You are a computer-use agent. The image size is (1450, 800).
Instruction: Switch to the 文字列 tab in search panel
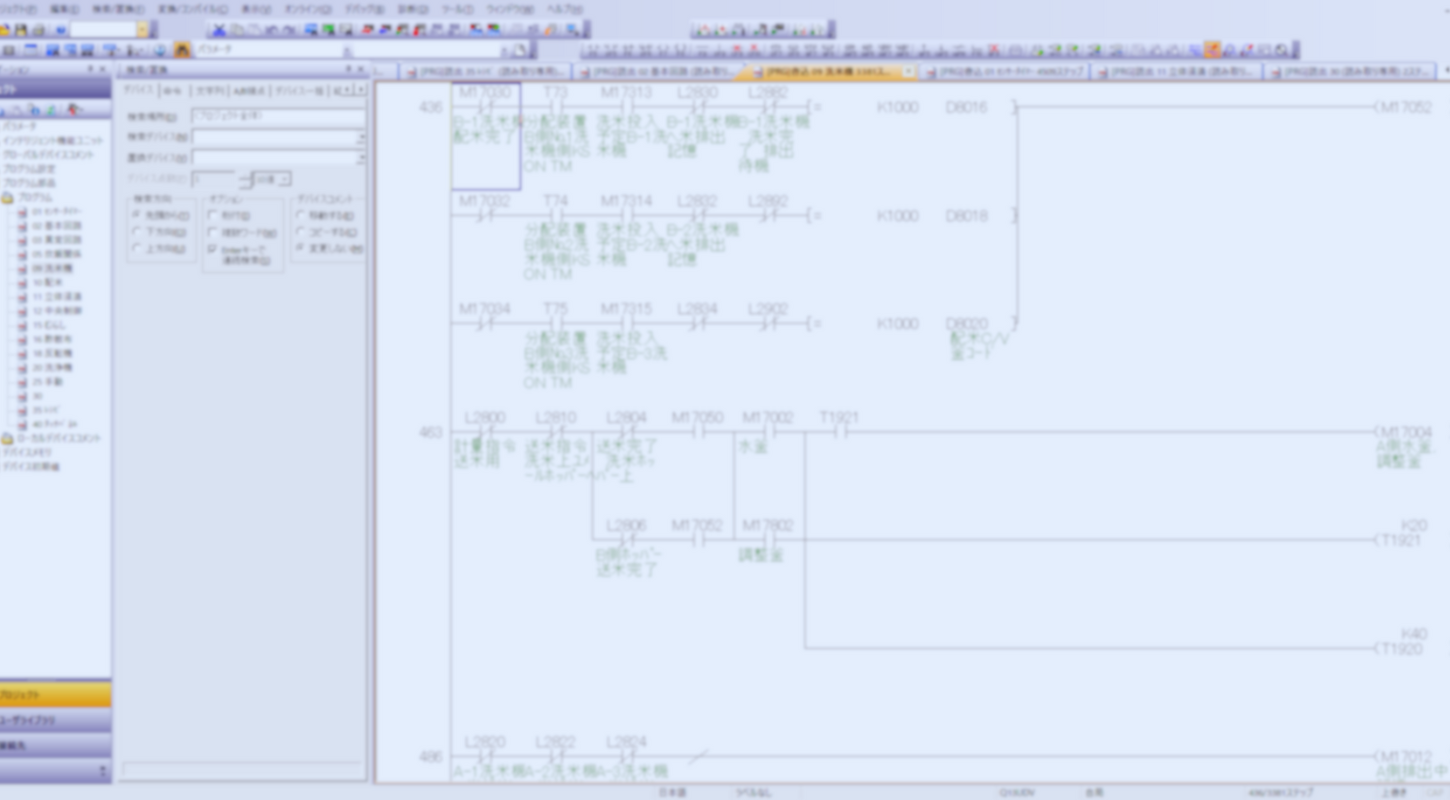pyautogui.click(x=208, y=91)
